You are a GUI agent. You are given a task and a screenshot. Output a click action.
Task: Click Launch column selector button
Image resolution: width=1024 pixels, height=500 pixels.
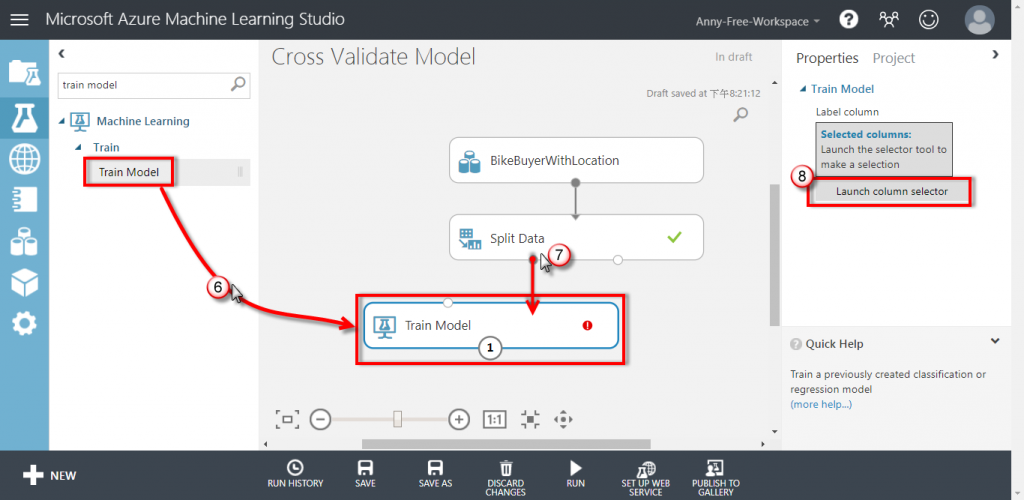coord(891,192)
